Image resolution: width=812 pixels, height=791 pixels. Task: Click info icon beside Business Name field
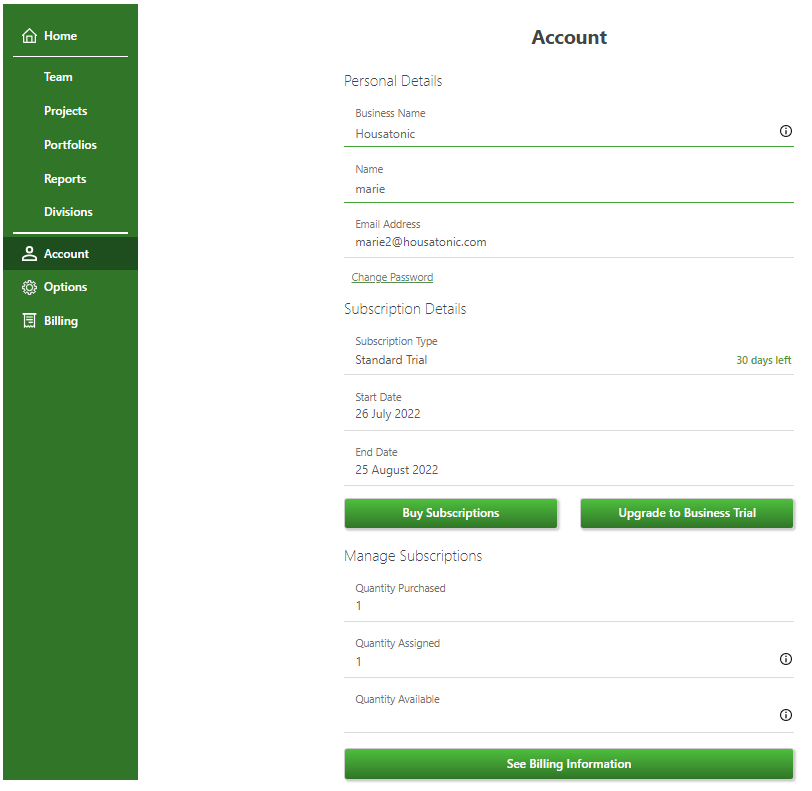pyautogui.click(x=785, y=131)
